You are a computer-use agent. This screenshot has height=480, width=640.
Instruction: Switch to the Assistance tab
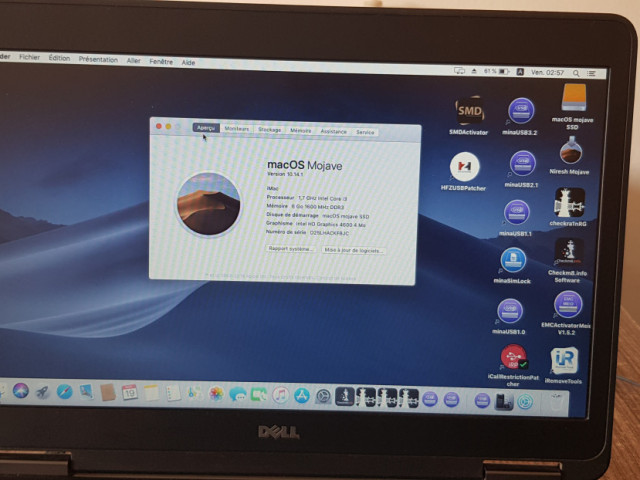pos(333,131)
